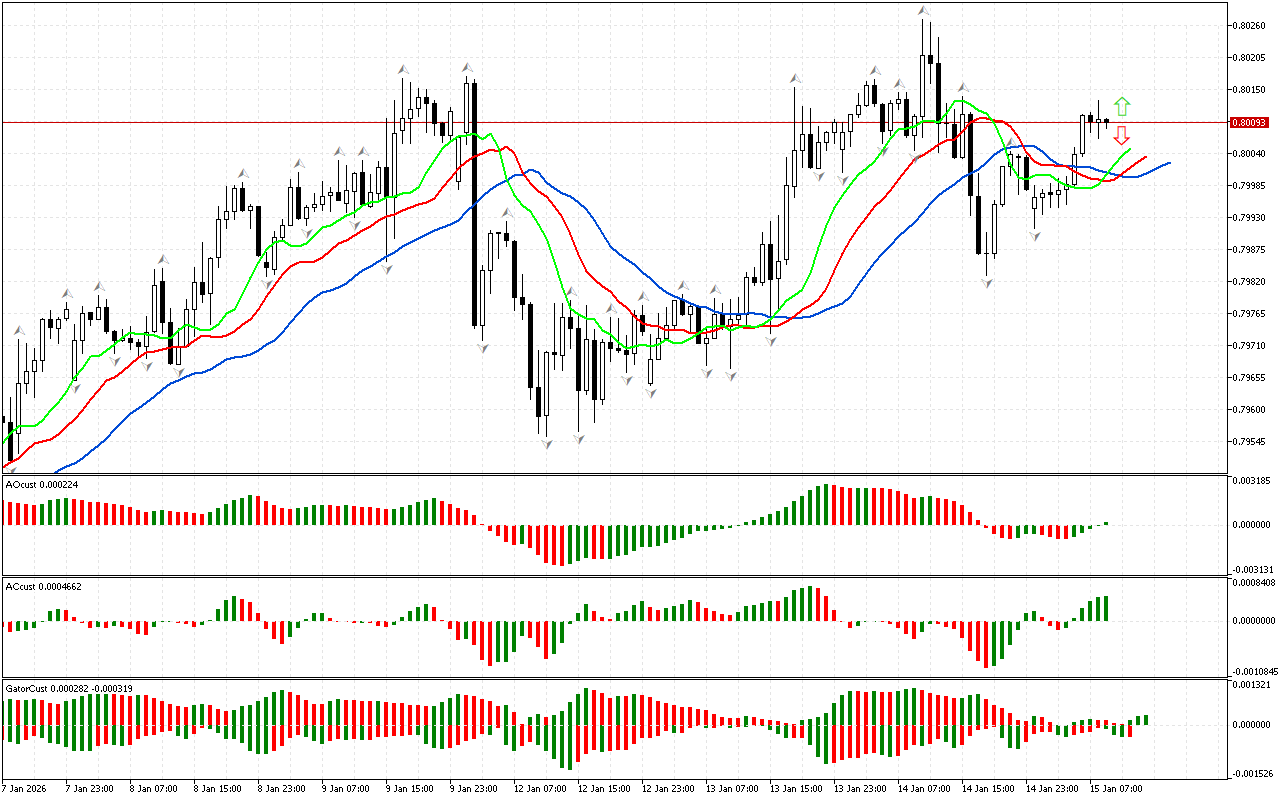Select the red horizontal price level line
Screen dimensions: 1280x800
coord(600,122)
